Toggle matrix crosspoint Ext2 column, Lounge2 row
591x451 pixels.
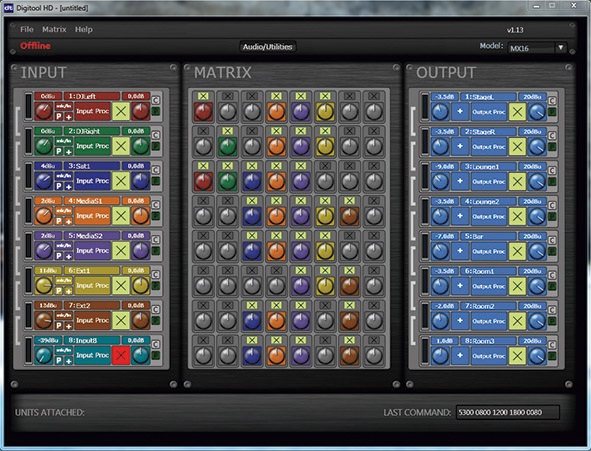pyautogui.click(x=349, y=201)
